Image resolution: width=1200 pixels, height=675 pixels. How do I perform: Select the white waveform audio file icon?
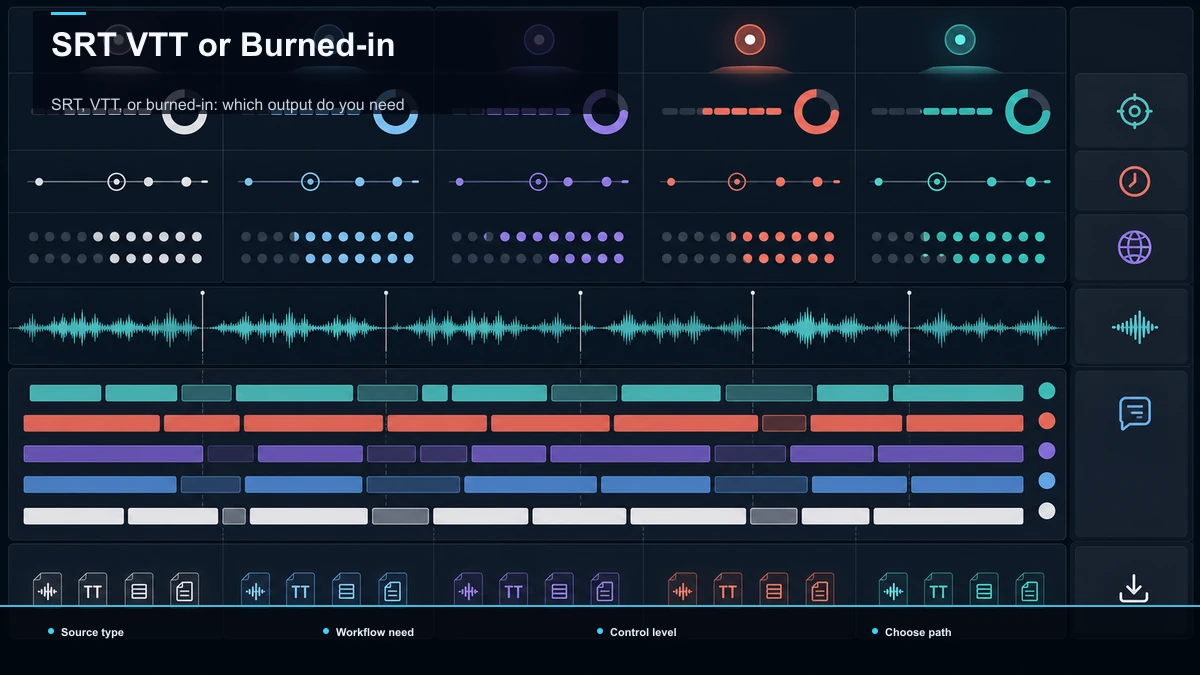(x=47, y=590)
